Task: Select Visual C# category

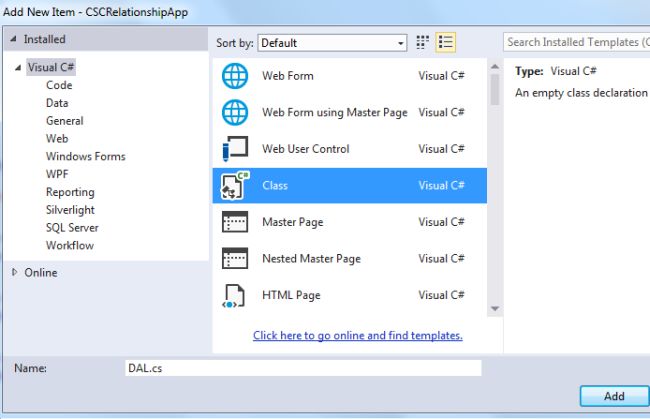Action: tap(51, 67)
